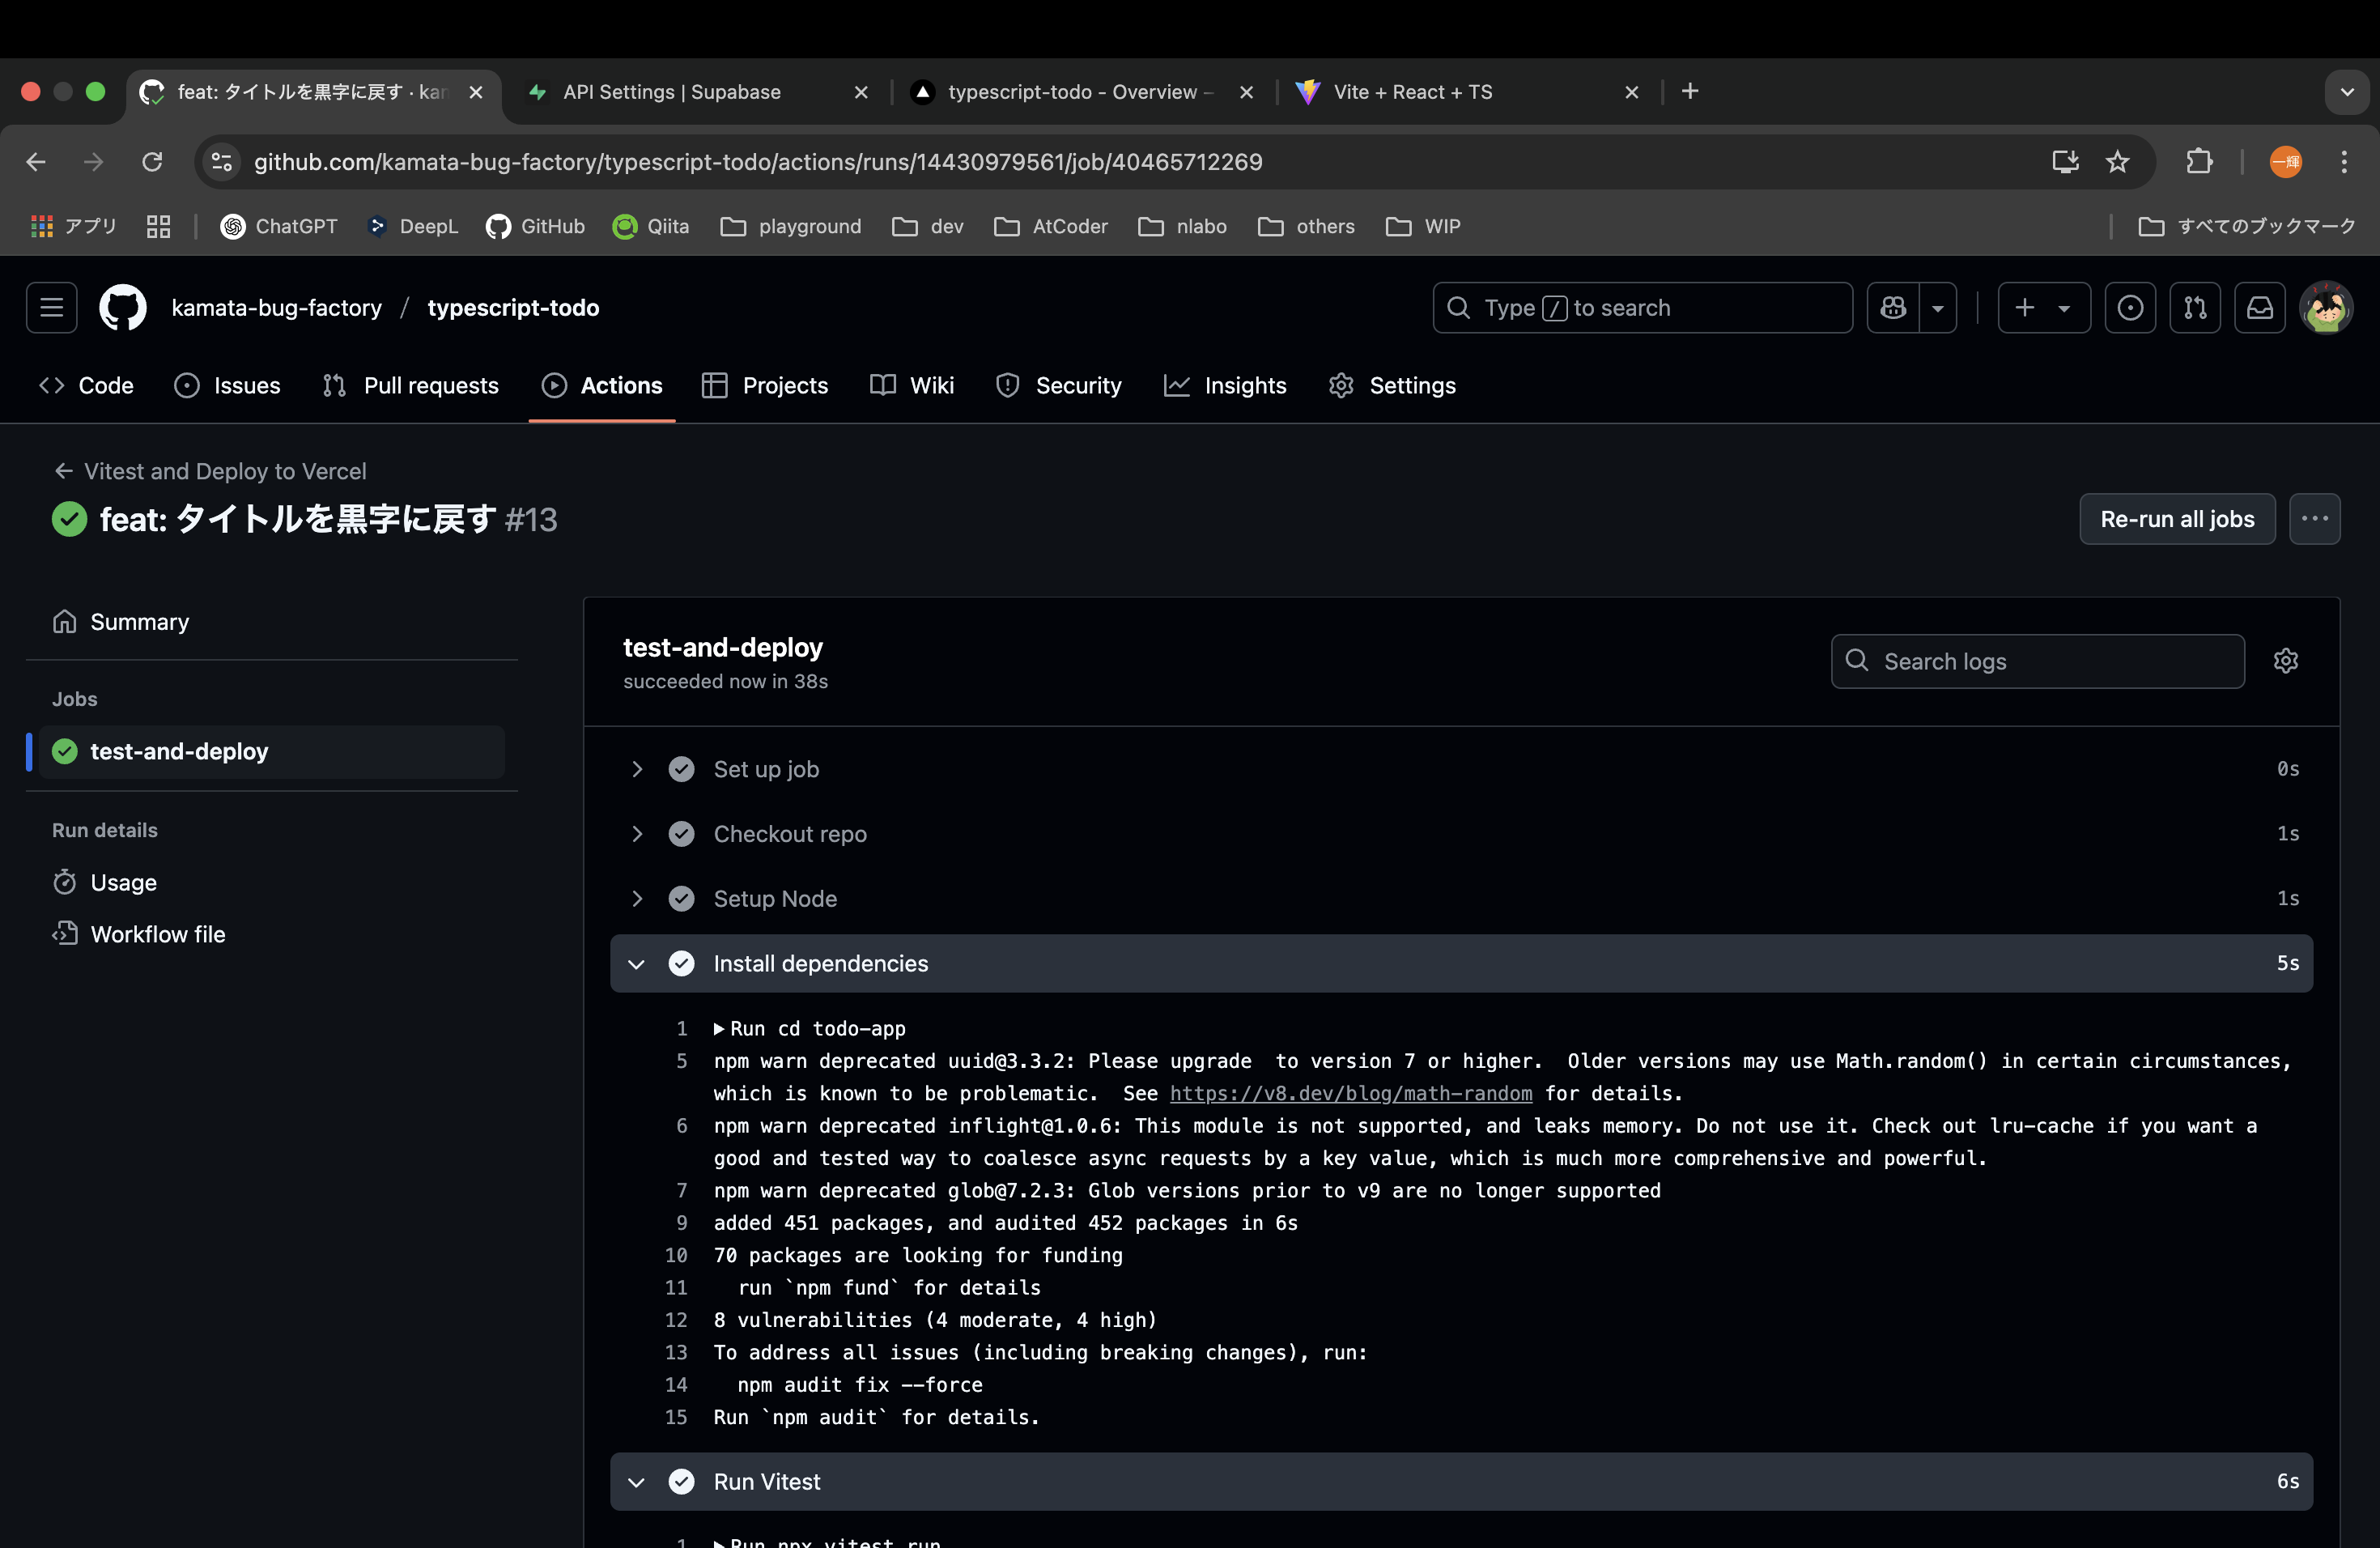The width and height of the screenshot is (2380, 1548).
Task: Expand the Set up job step
Action: point(765,769)
